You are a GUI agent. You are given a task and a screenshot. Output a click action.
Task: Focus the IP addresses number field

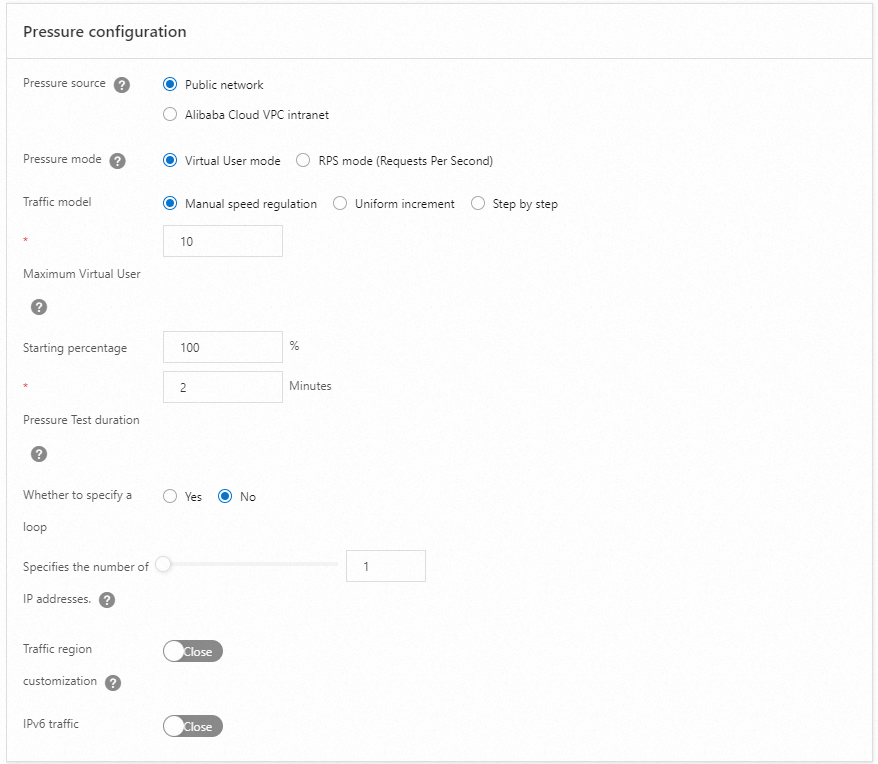pos(386,566)
